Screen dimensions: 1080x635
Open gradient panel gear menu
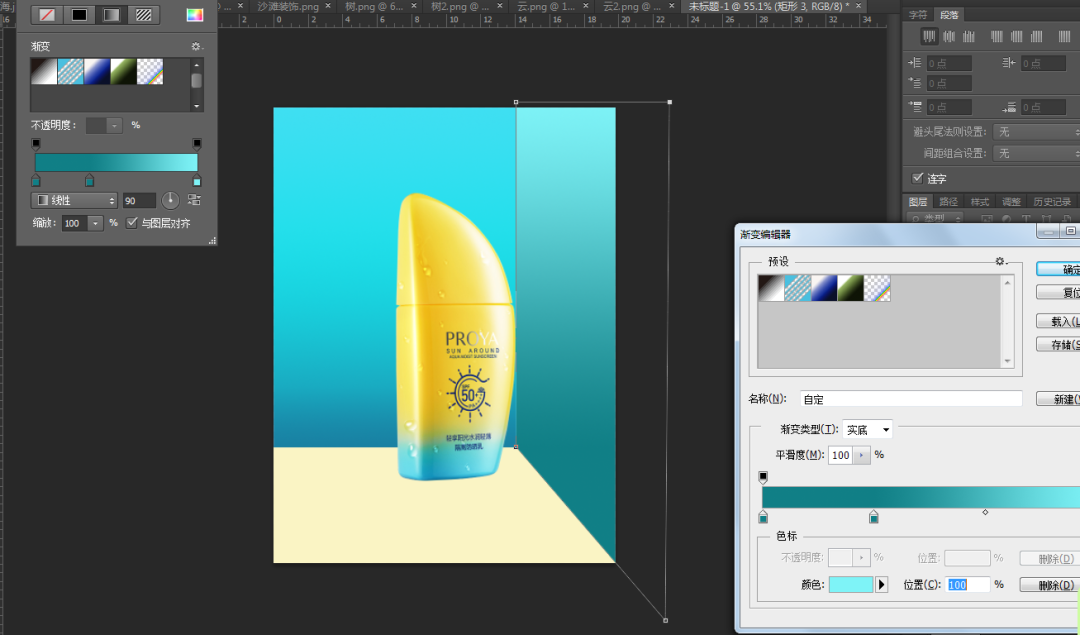[x=196, y=46]
